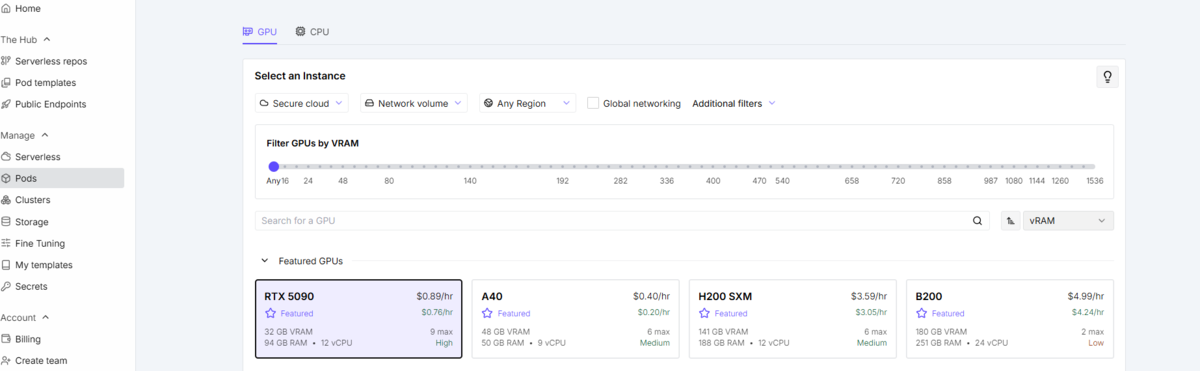Enable Global networking checkbox
1200x371 pixels.
tap(593, 103)
